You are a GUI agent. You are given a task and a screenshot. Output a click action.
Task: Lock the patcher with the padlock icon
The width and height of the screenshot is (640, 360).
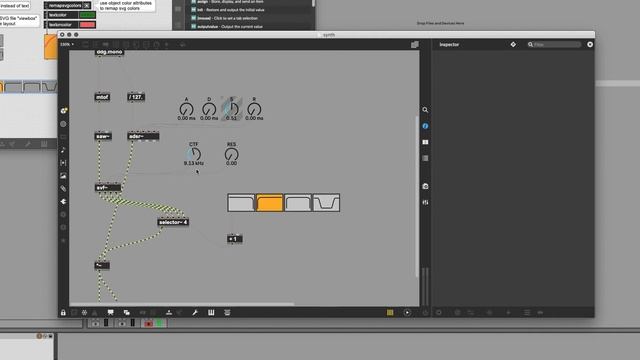point(63,313)
